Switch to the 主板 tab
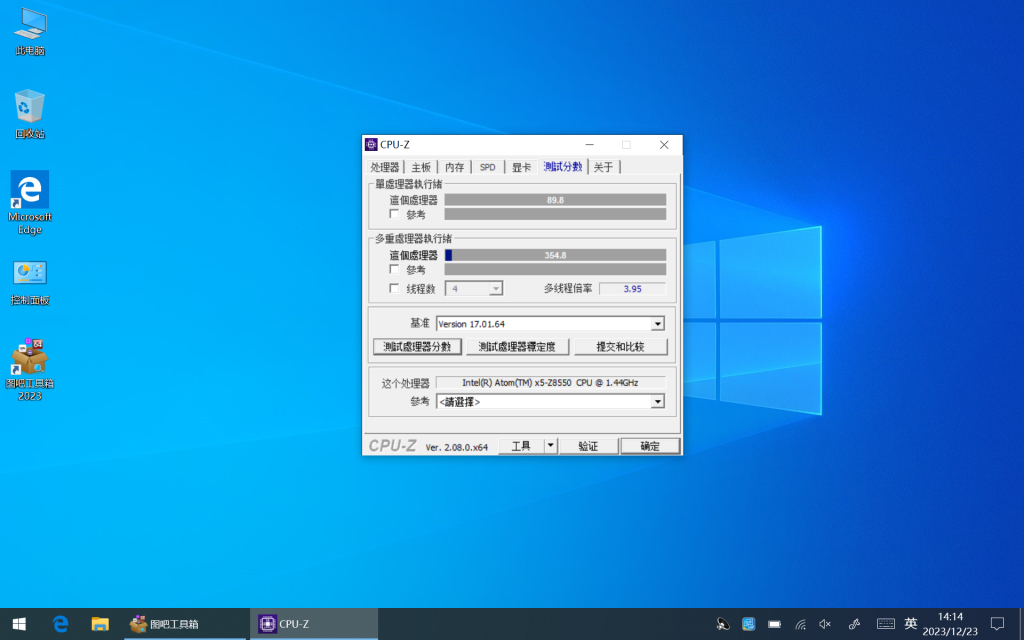 421,167
